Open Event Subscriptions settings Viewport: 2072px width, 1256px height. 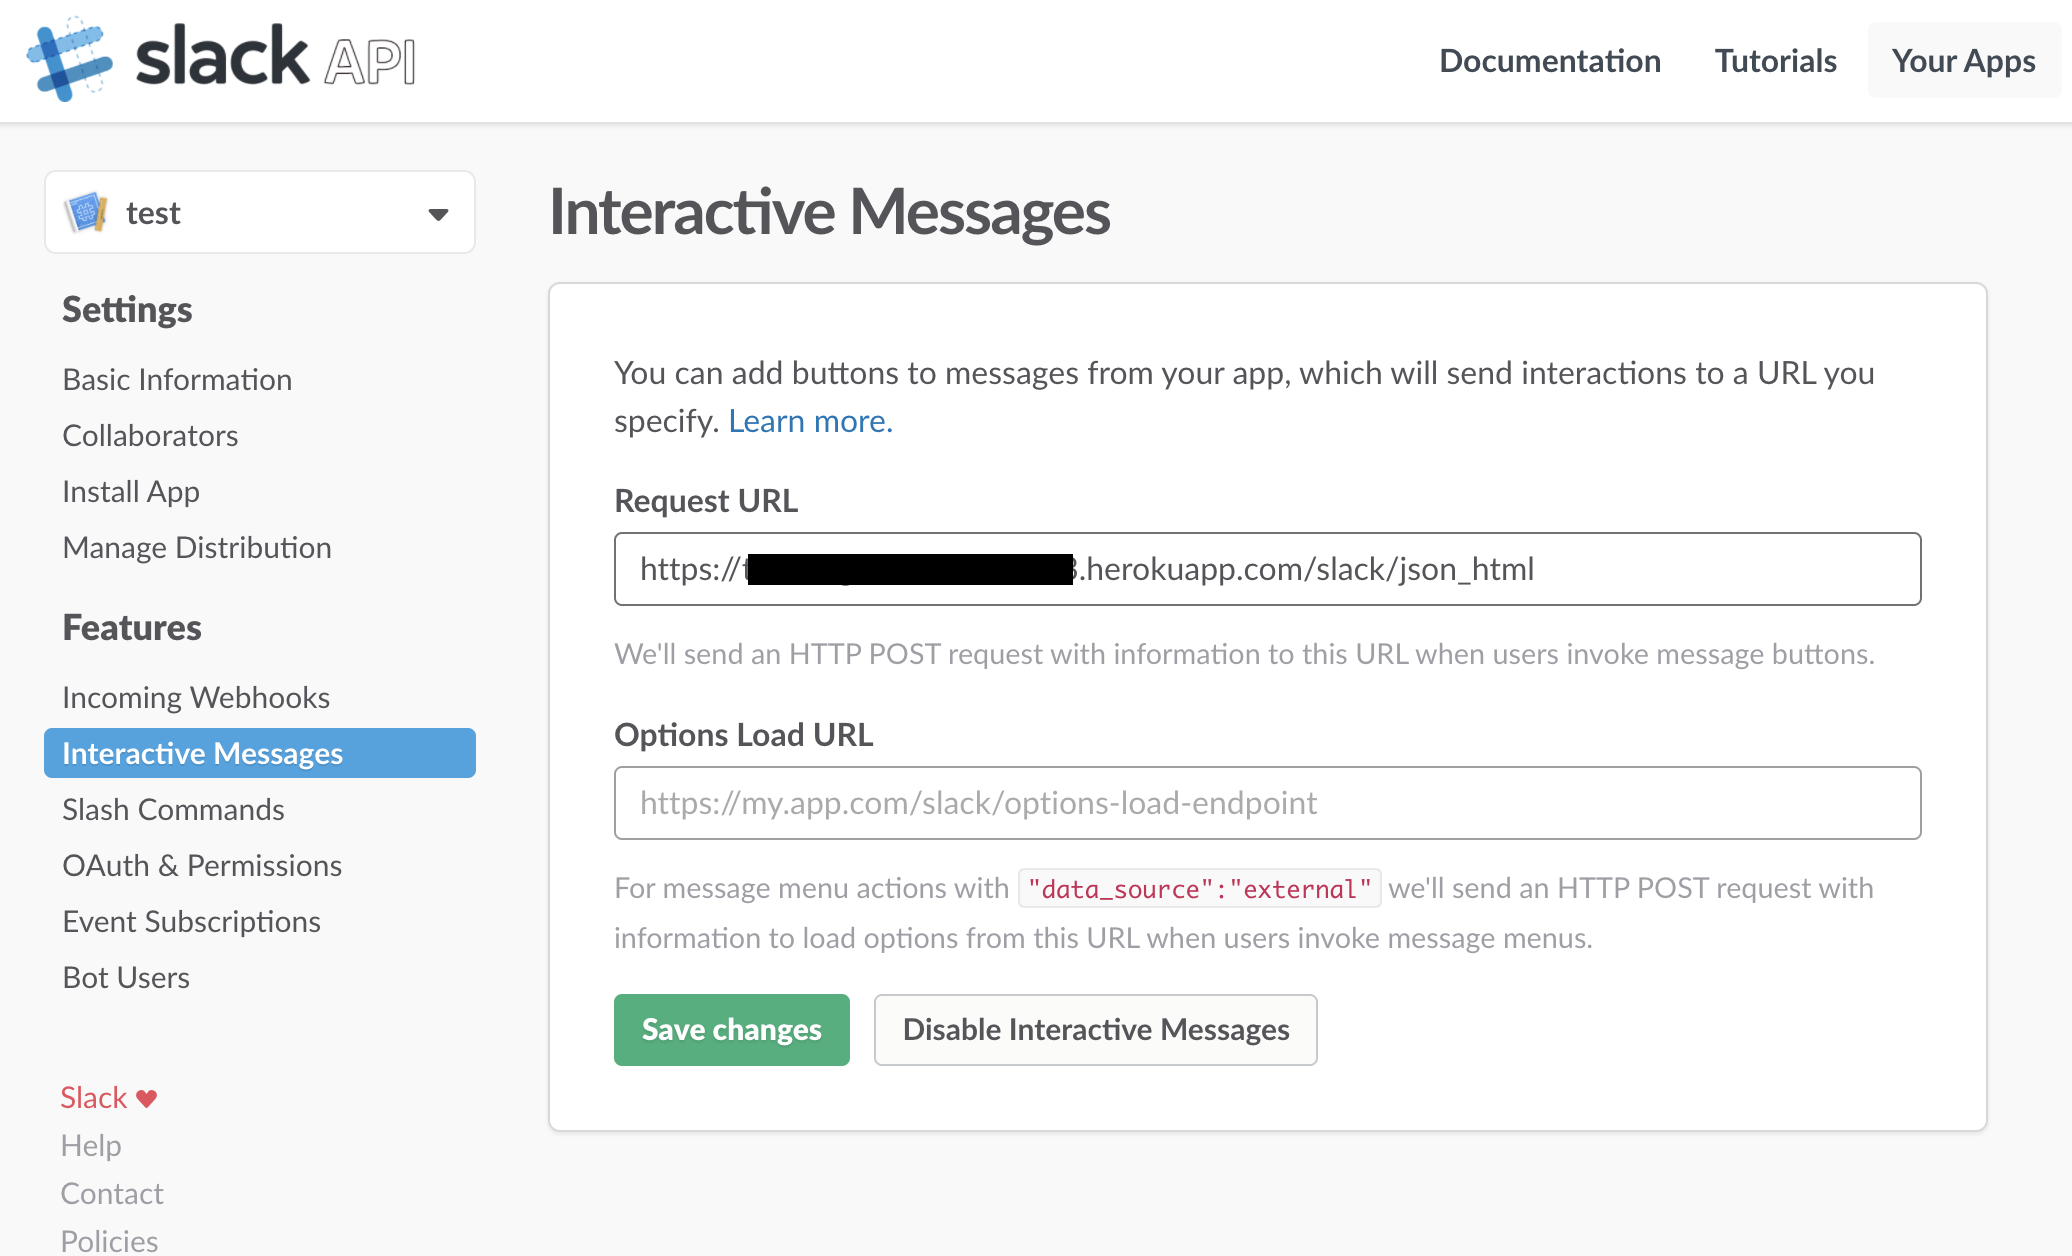[191, 921]
